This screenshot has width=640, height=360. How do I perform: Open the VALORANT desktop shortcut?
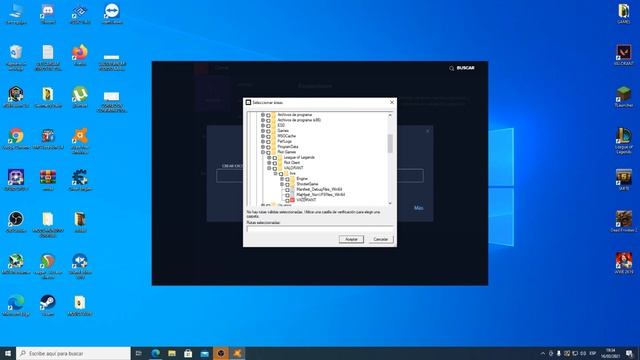(x=624, y=55)
